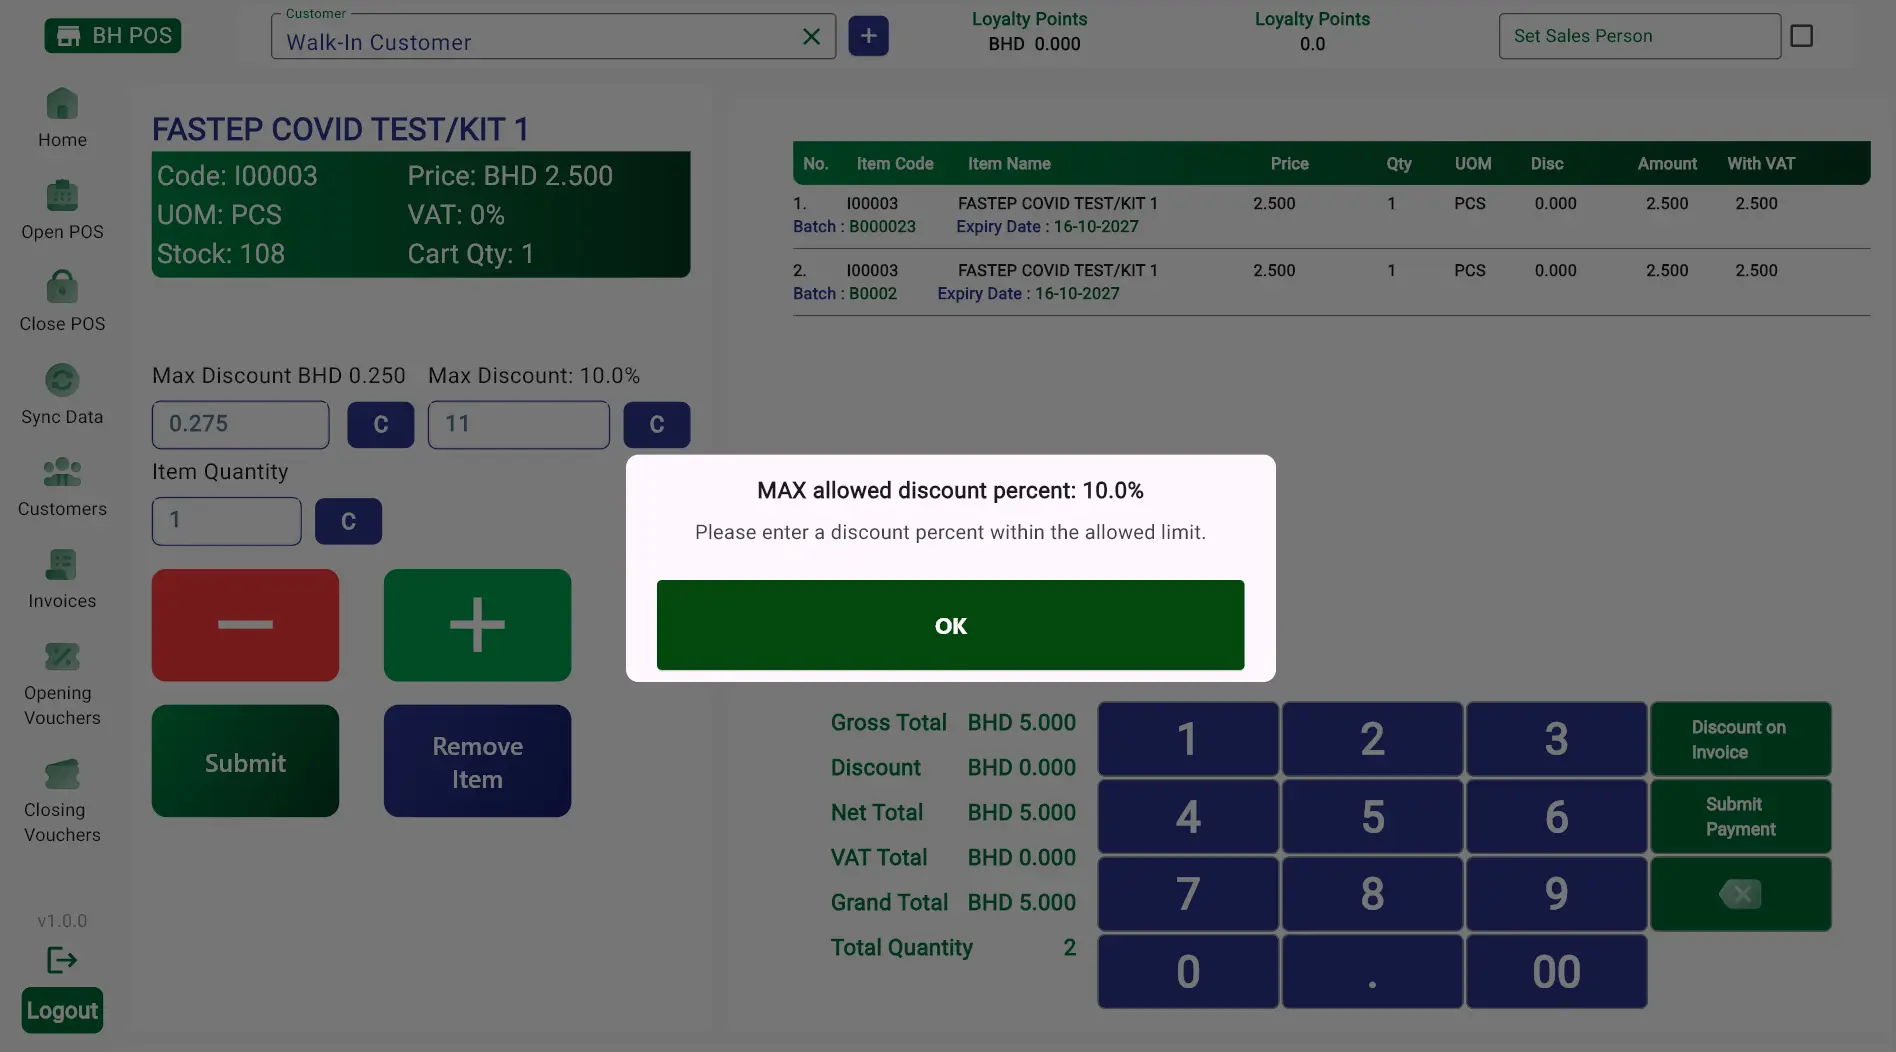The width and height of the screenshot is (1896, 1052).
Task: Click the Set Sales Person field
Action: click(x=1639, y=36)
